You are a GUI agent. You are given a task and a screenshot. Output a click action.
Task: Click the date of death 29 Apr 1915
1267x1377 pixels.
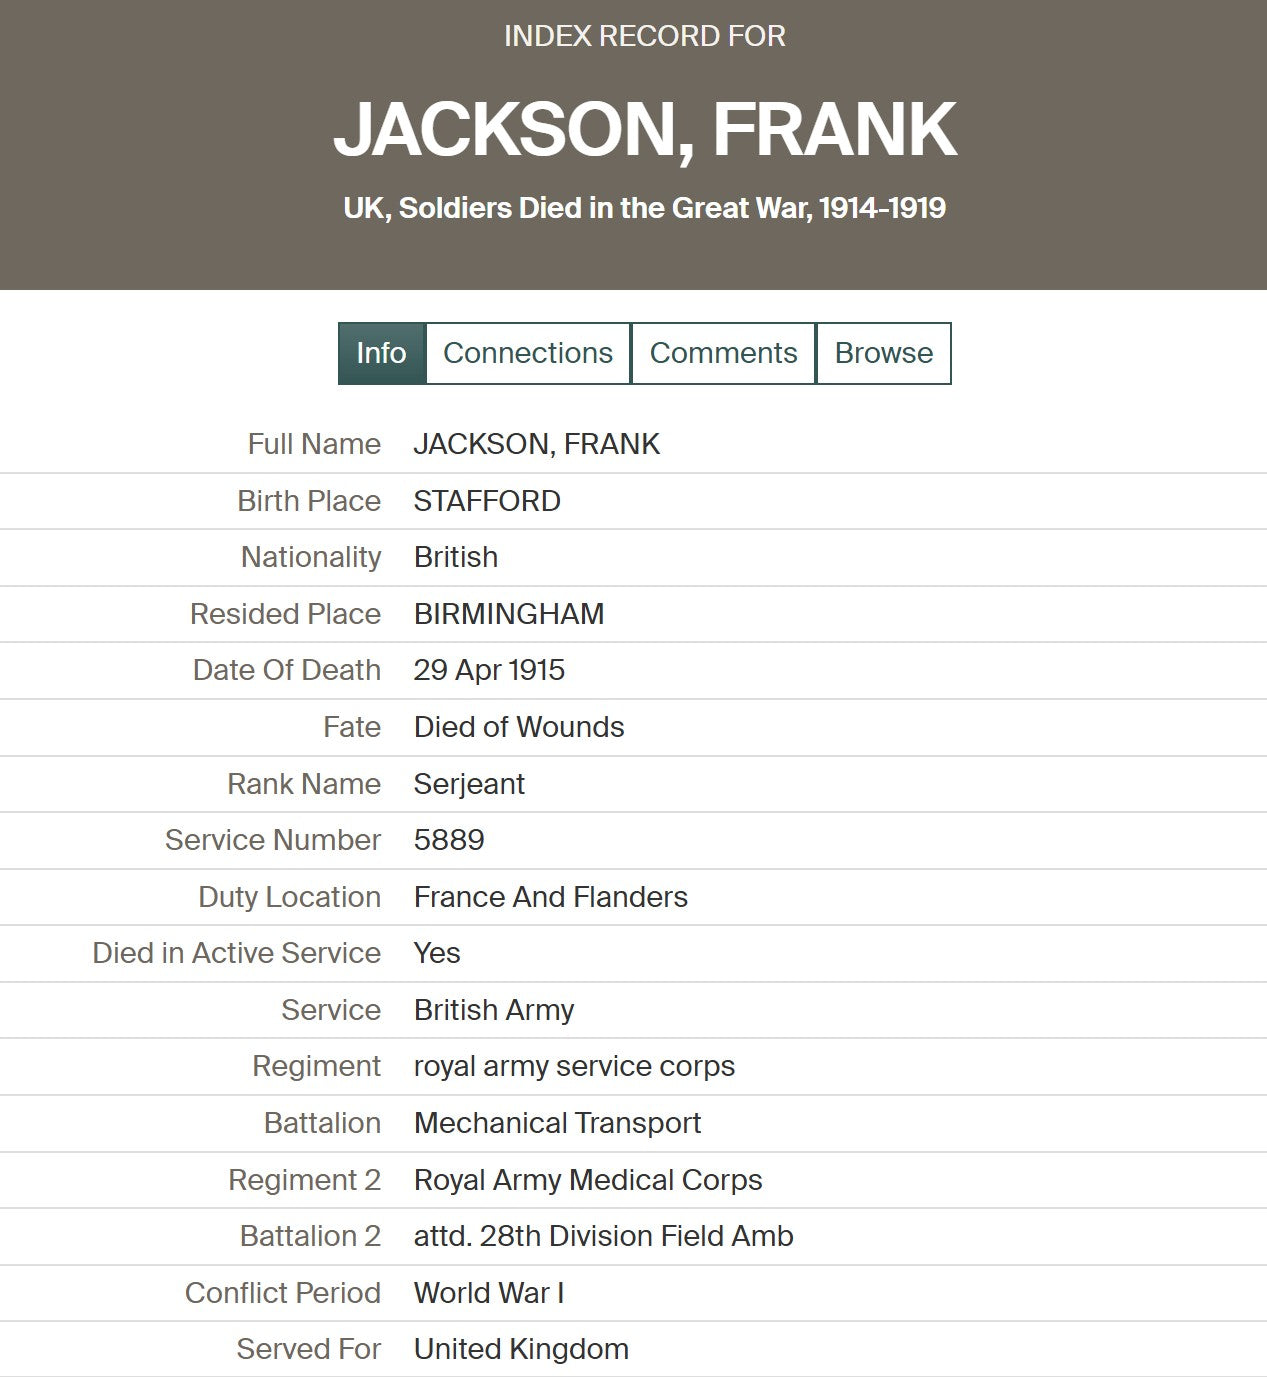(x=489, y=670)
